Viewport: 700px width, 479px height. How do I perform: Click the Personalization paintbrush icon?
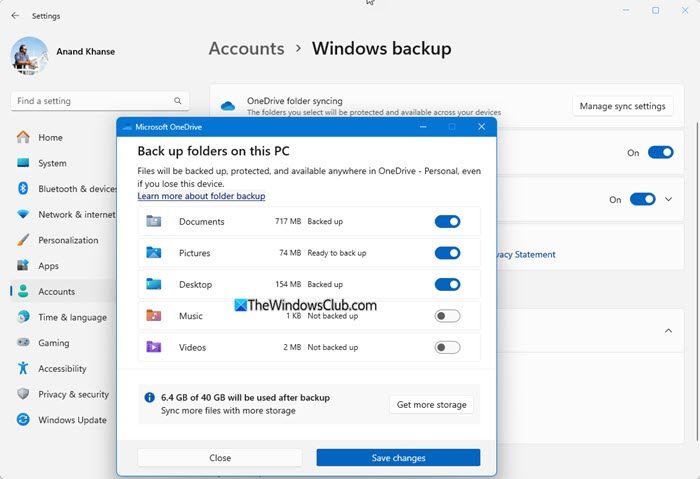pyautogui.click(x=23, y=240)
